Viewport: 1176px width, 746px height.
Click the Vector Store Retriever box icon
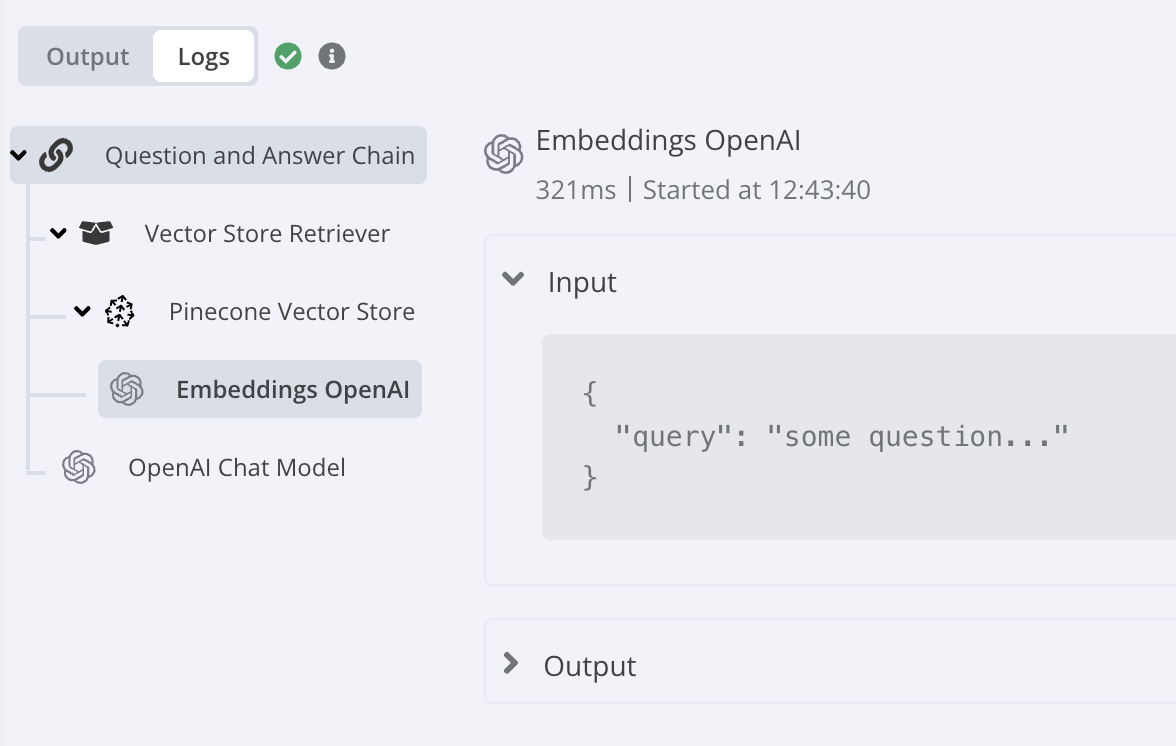tap(96, 233)
